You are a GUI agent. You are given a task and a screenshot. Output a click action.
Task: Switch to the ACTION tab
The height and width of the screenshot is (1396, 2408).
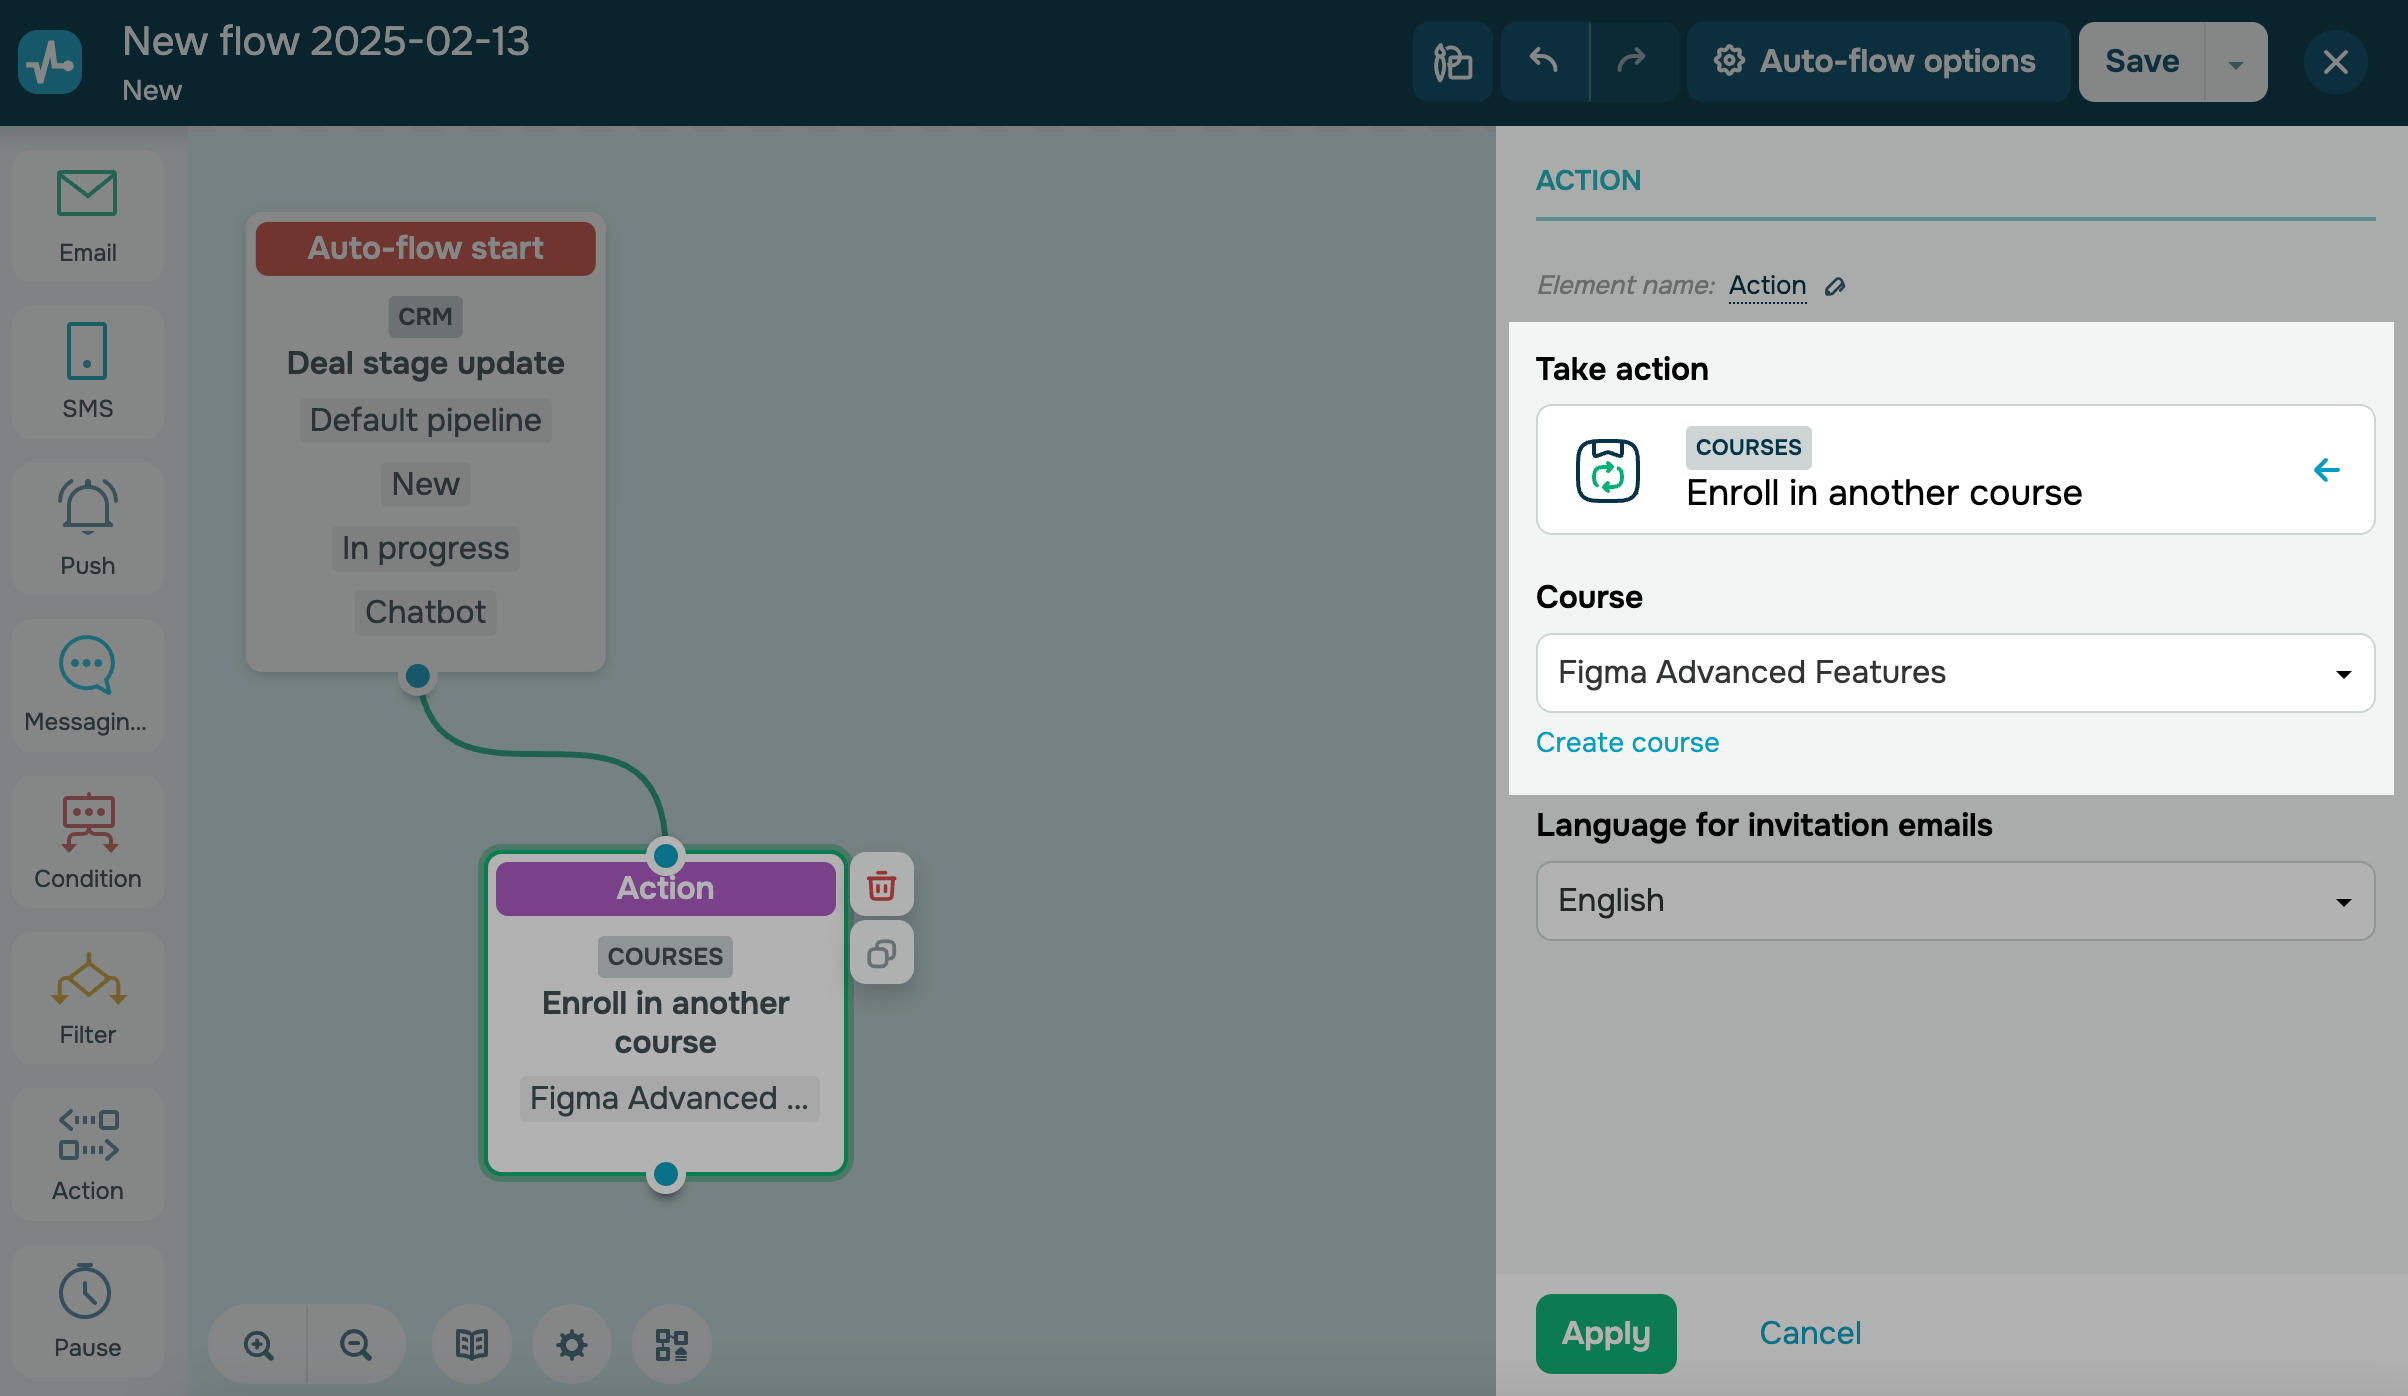(1588, 181)
